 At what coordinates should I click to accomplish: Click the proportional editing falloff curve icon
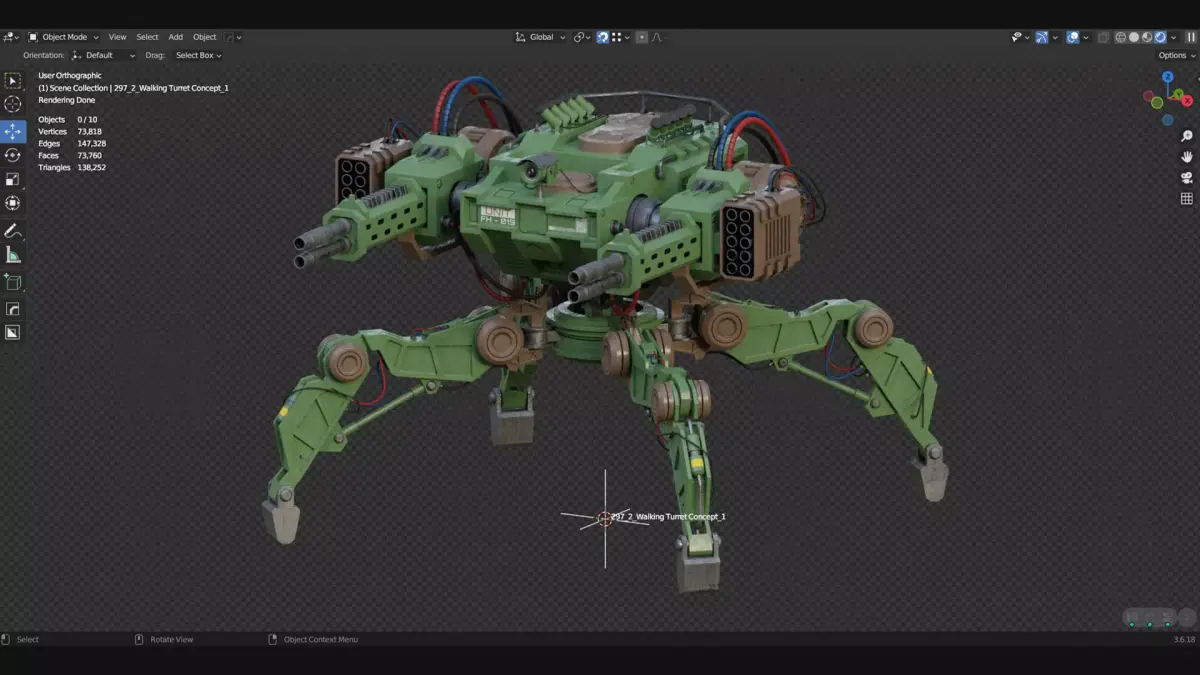click(x=657, y=37)
